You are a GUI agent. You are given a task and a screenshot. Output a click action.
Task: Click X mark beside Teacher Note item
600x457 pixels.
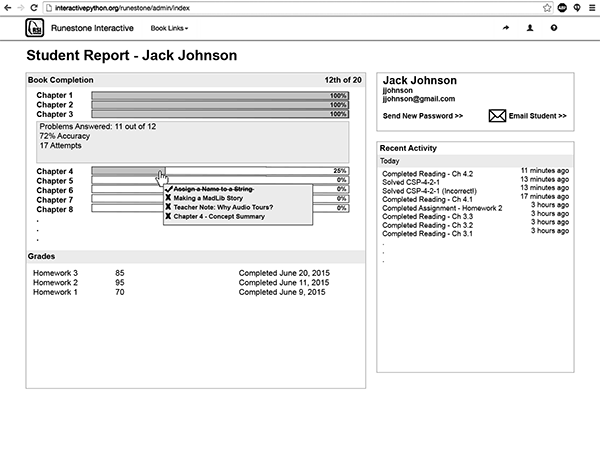[x=168, y=207]
